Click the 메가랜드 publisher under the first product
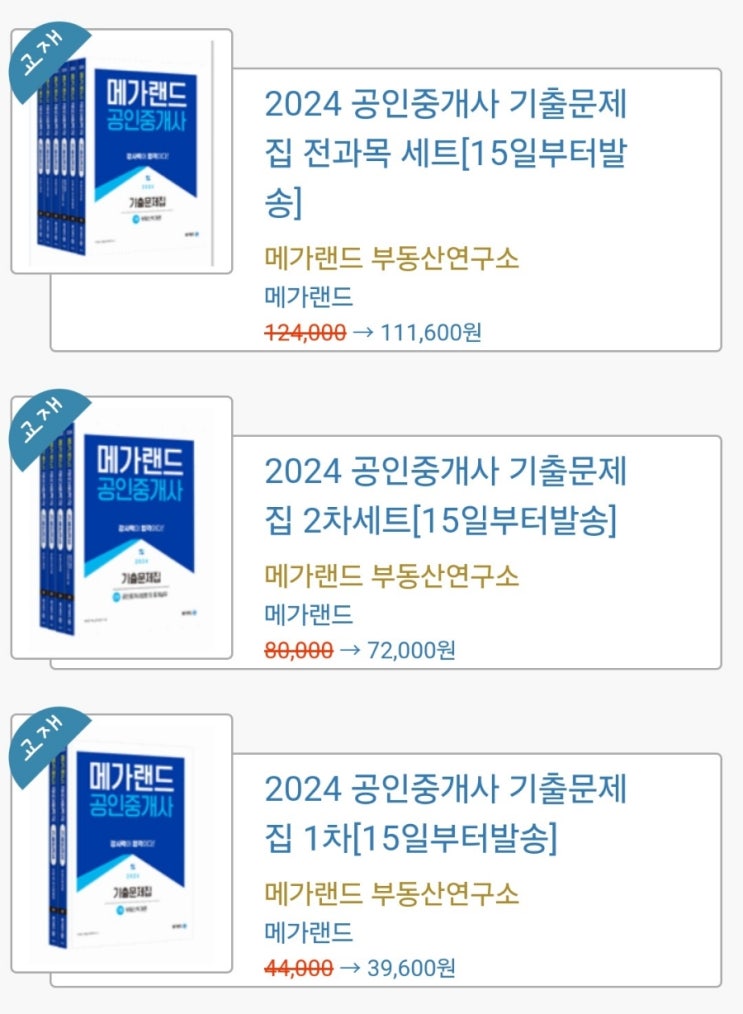The width and height of the screenshot is (743, 1014). pyautogui.click(x=308, y=297)
